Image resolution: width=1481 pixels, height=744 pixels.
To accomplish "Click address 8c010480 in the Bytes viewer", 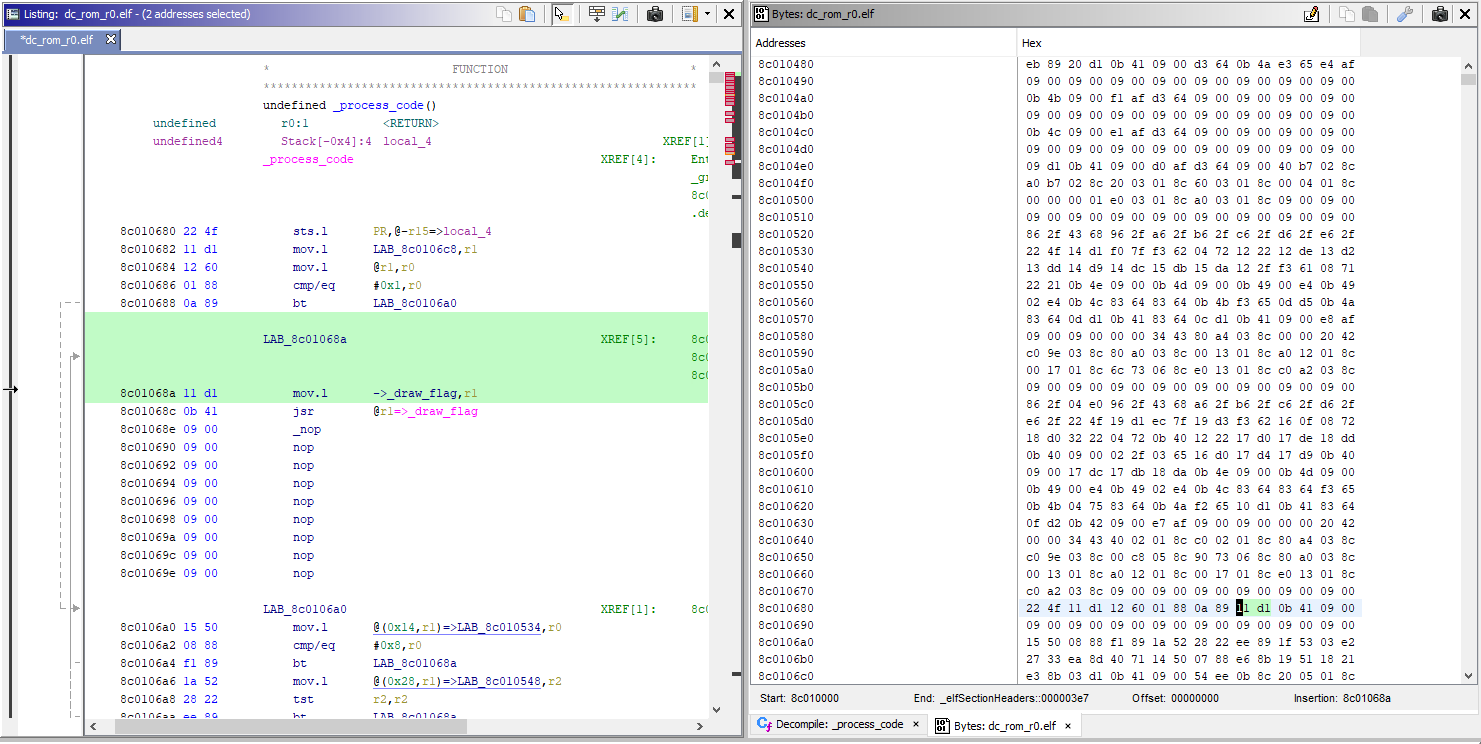I will click(786, 64).
